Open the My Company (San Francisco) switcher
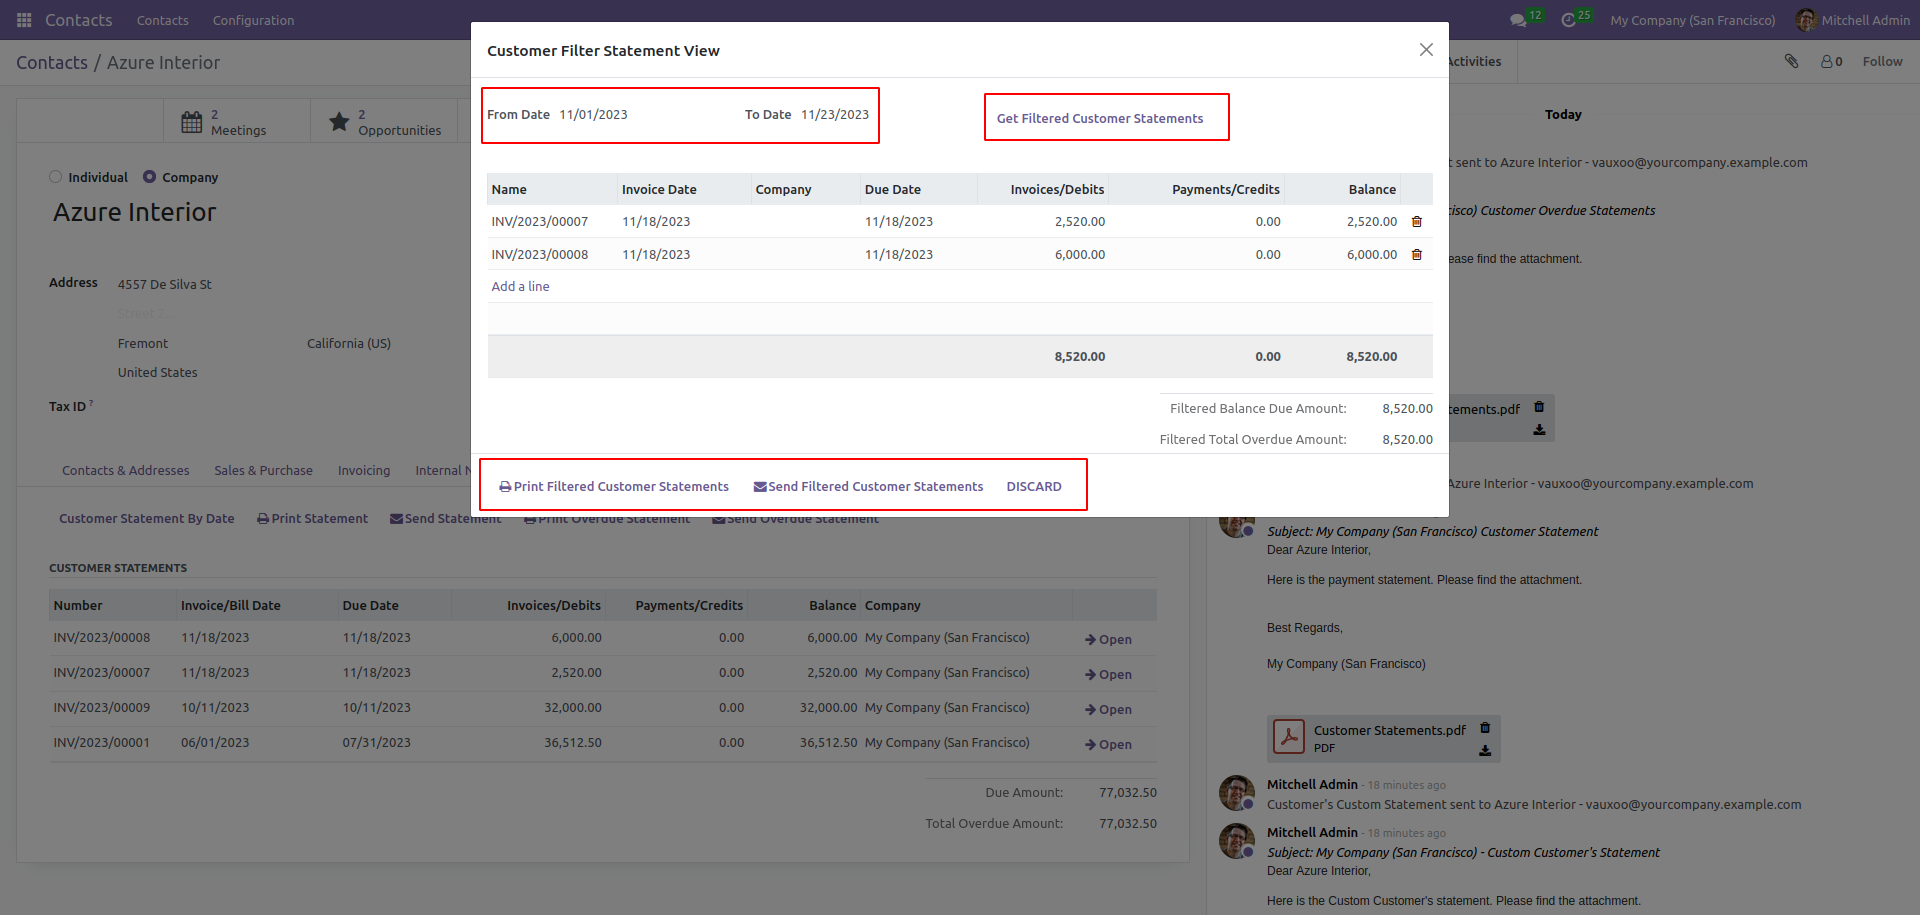This screenshot has width=1920, height=915. pos(1692,20)
